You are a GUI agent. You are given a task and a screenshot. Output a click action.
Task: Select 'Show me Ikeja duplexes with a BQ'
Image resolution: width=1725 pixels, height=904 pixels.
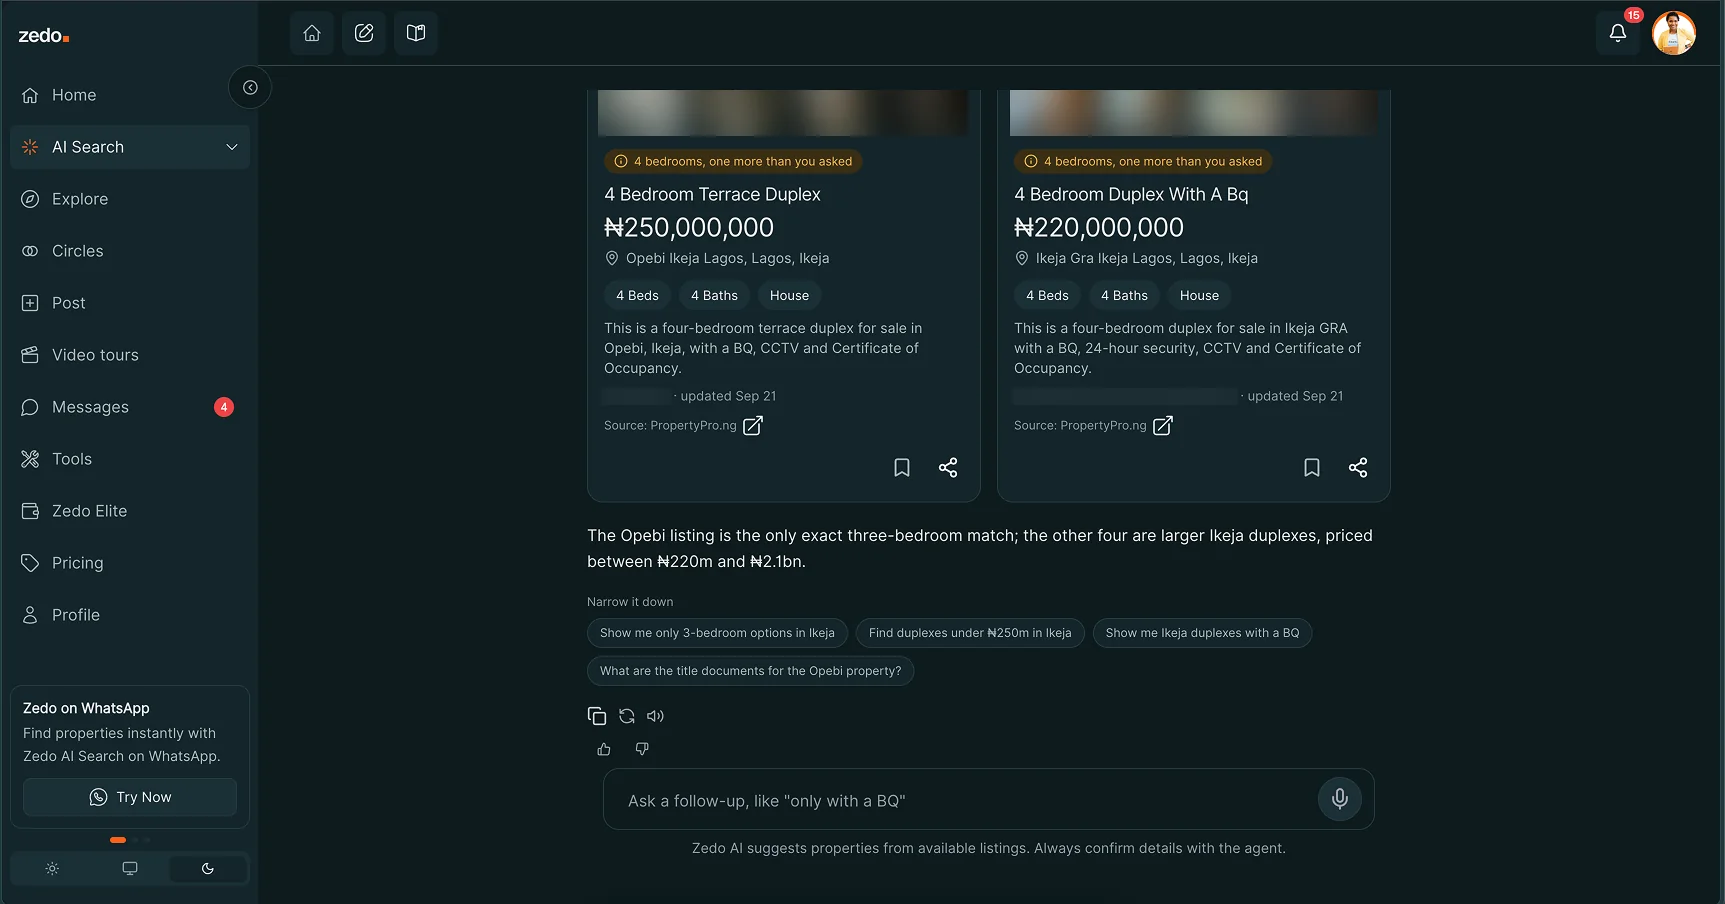(1202, 633)
